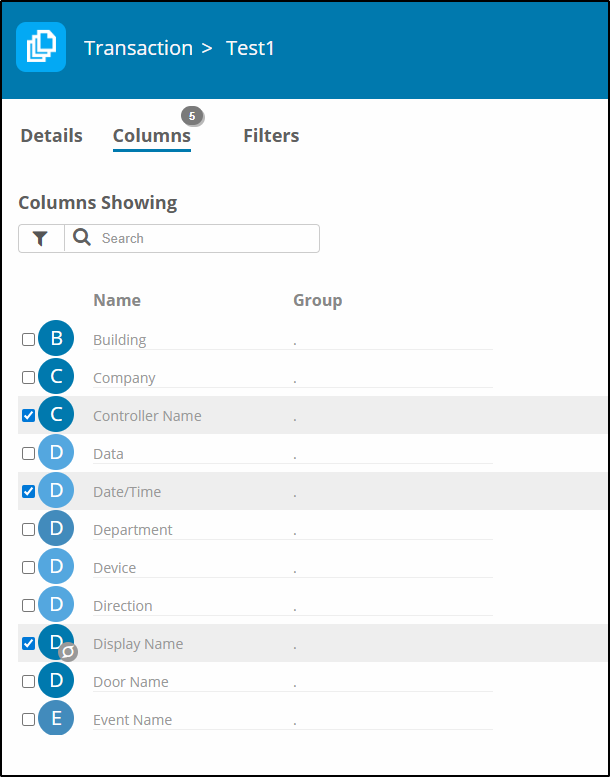Image resolution: width=610 pixels, height=777 pixels.
Task: Open the filter funnel icon
Action: tap(41, 239)
